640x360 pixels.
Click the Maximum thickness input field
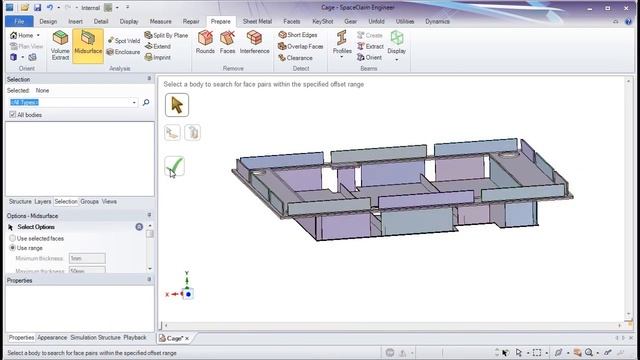pyautogui.click(x=87, y=270)
